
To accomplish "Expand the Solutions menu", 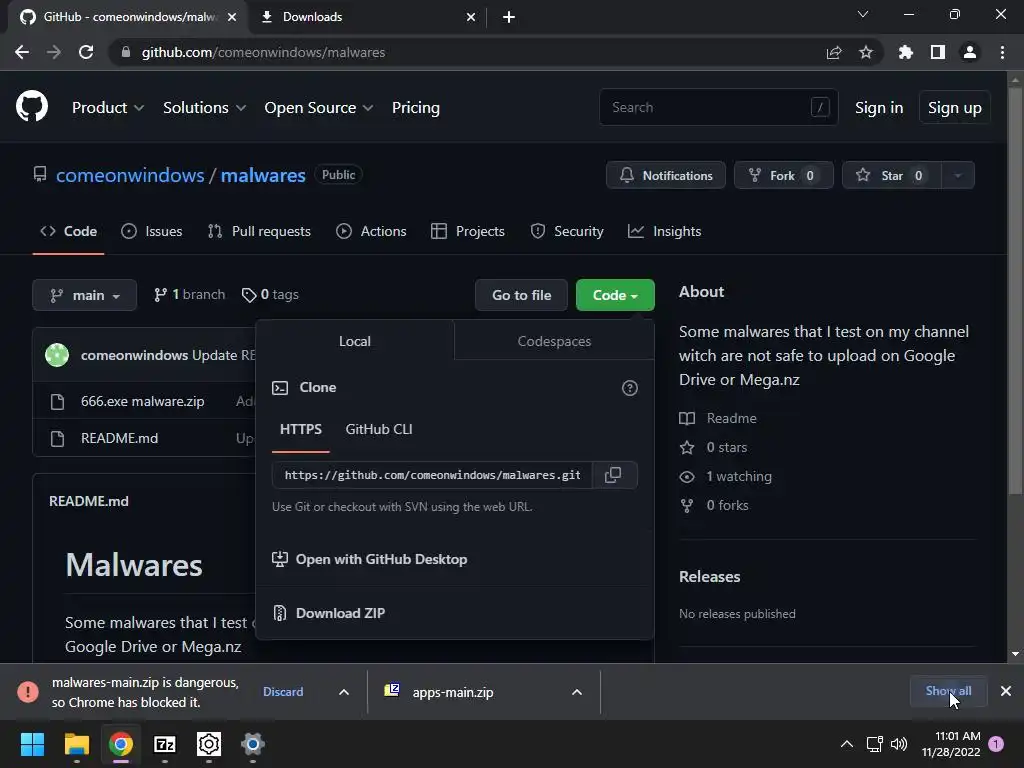I will point(204,108).
